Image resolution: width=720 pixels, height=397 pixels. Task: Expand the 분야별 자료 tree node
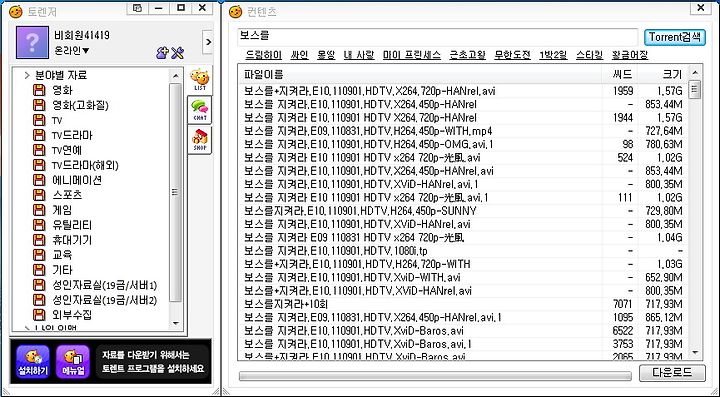click(x=27, y=75)
